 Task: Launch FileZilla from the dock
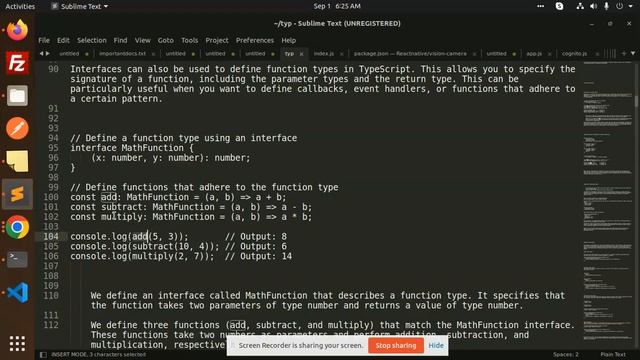click(x=17, y=63)
